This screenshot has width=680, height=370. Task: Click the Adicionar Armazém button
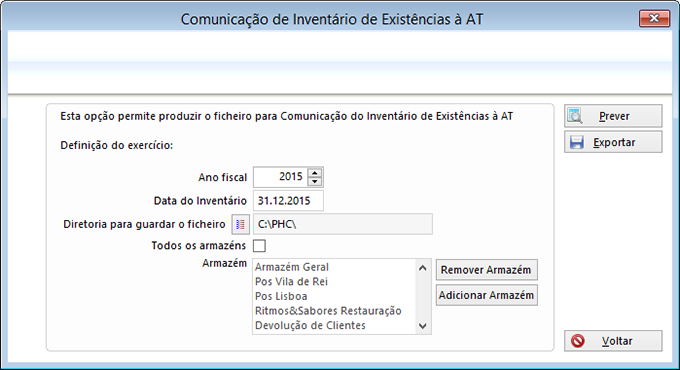[x=487, y=295]
